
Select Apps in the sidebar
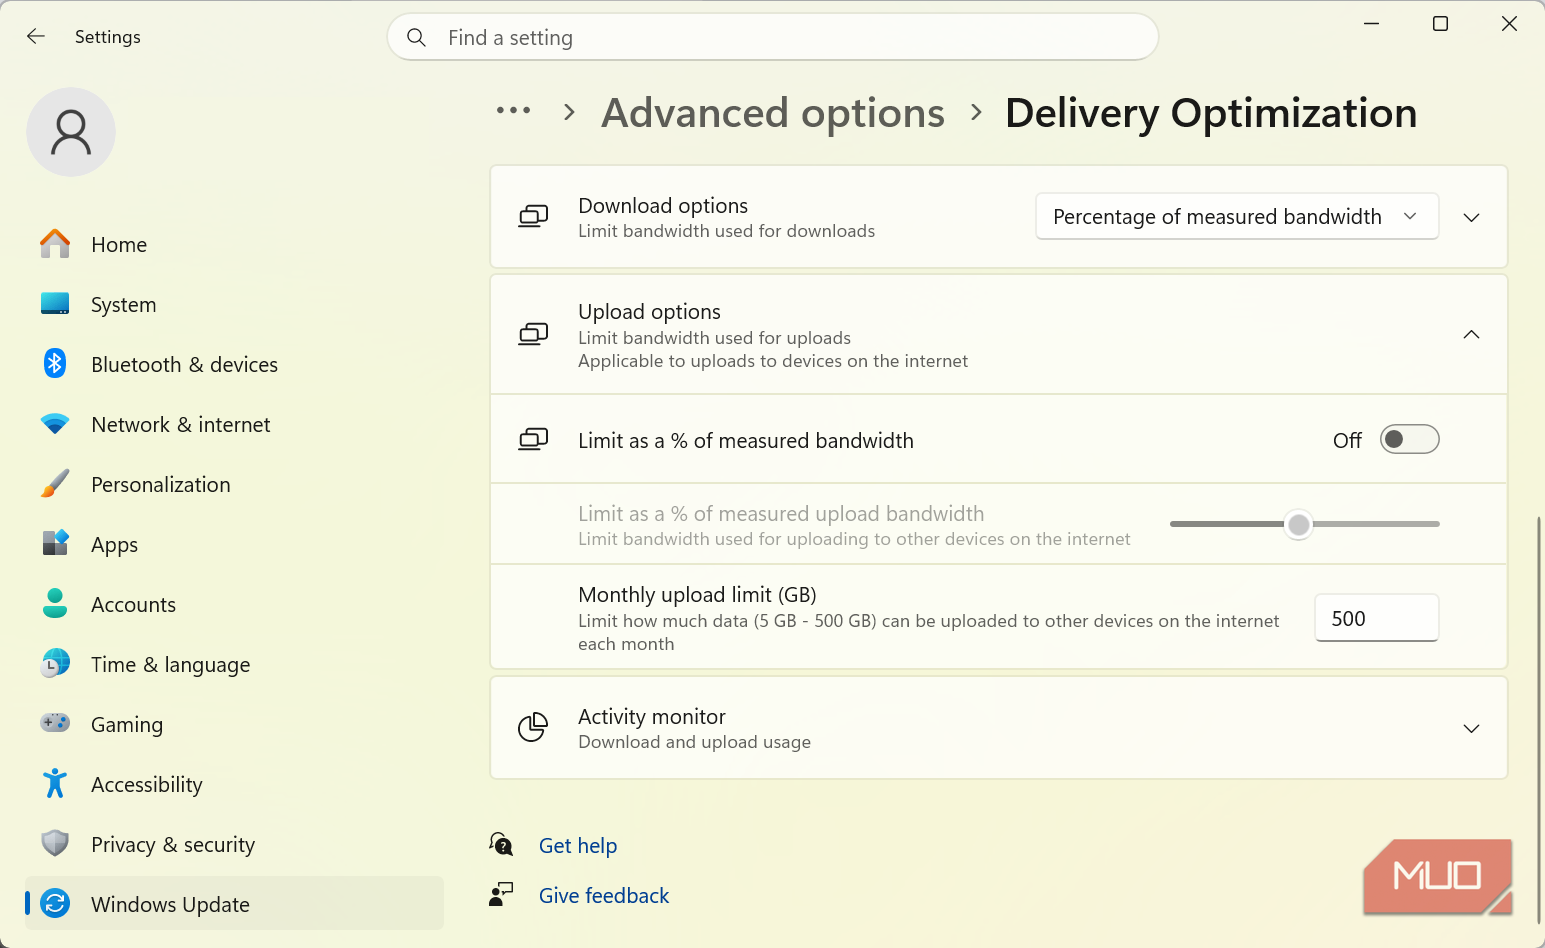click(x=234, y=544)
